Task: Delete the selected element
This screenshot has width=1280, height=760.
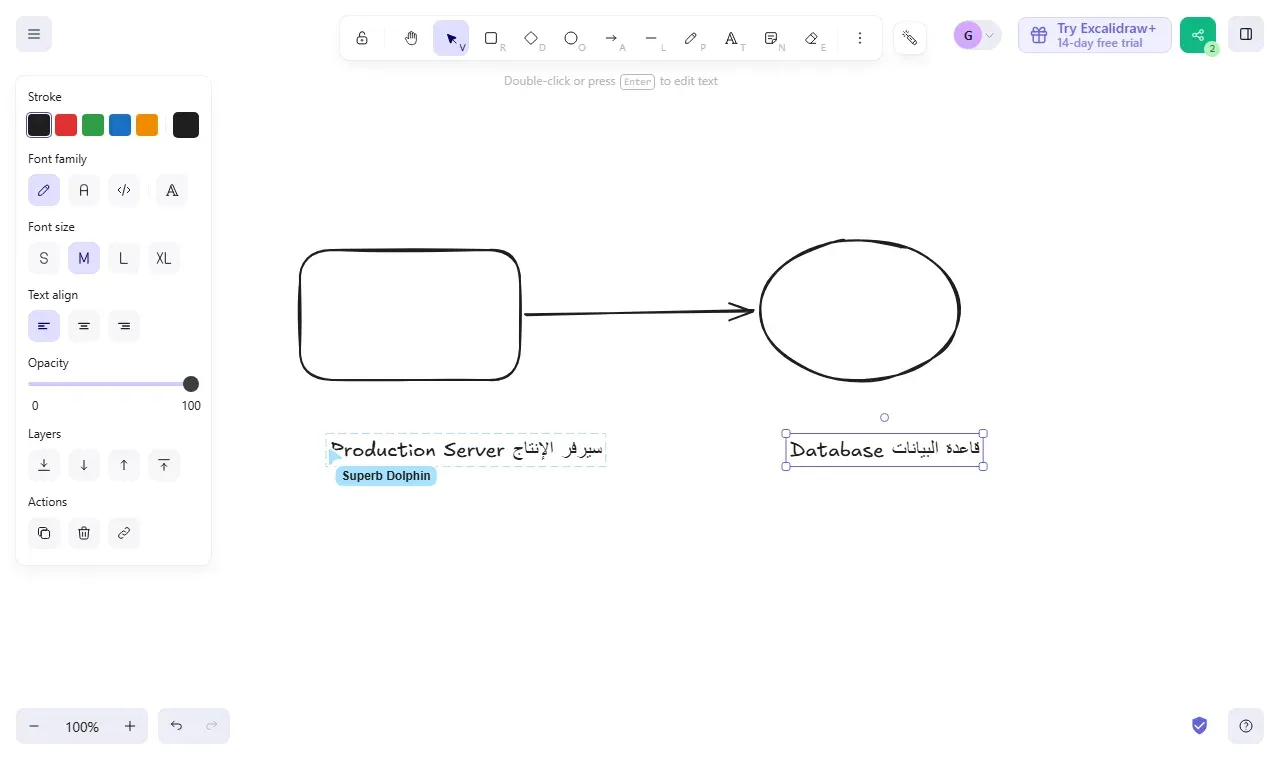Action: 84,533
